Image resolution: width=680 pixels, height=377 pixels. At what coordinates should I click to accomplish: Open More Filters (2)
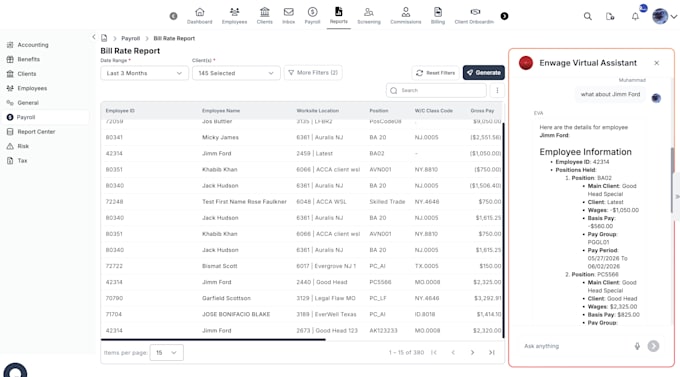coord(313,72)
